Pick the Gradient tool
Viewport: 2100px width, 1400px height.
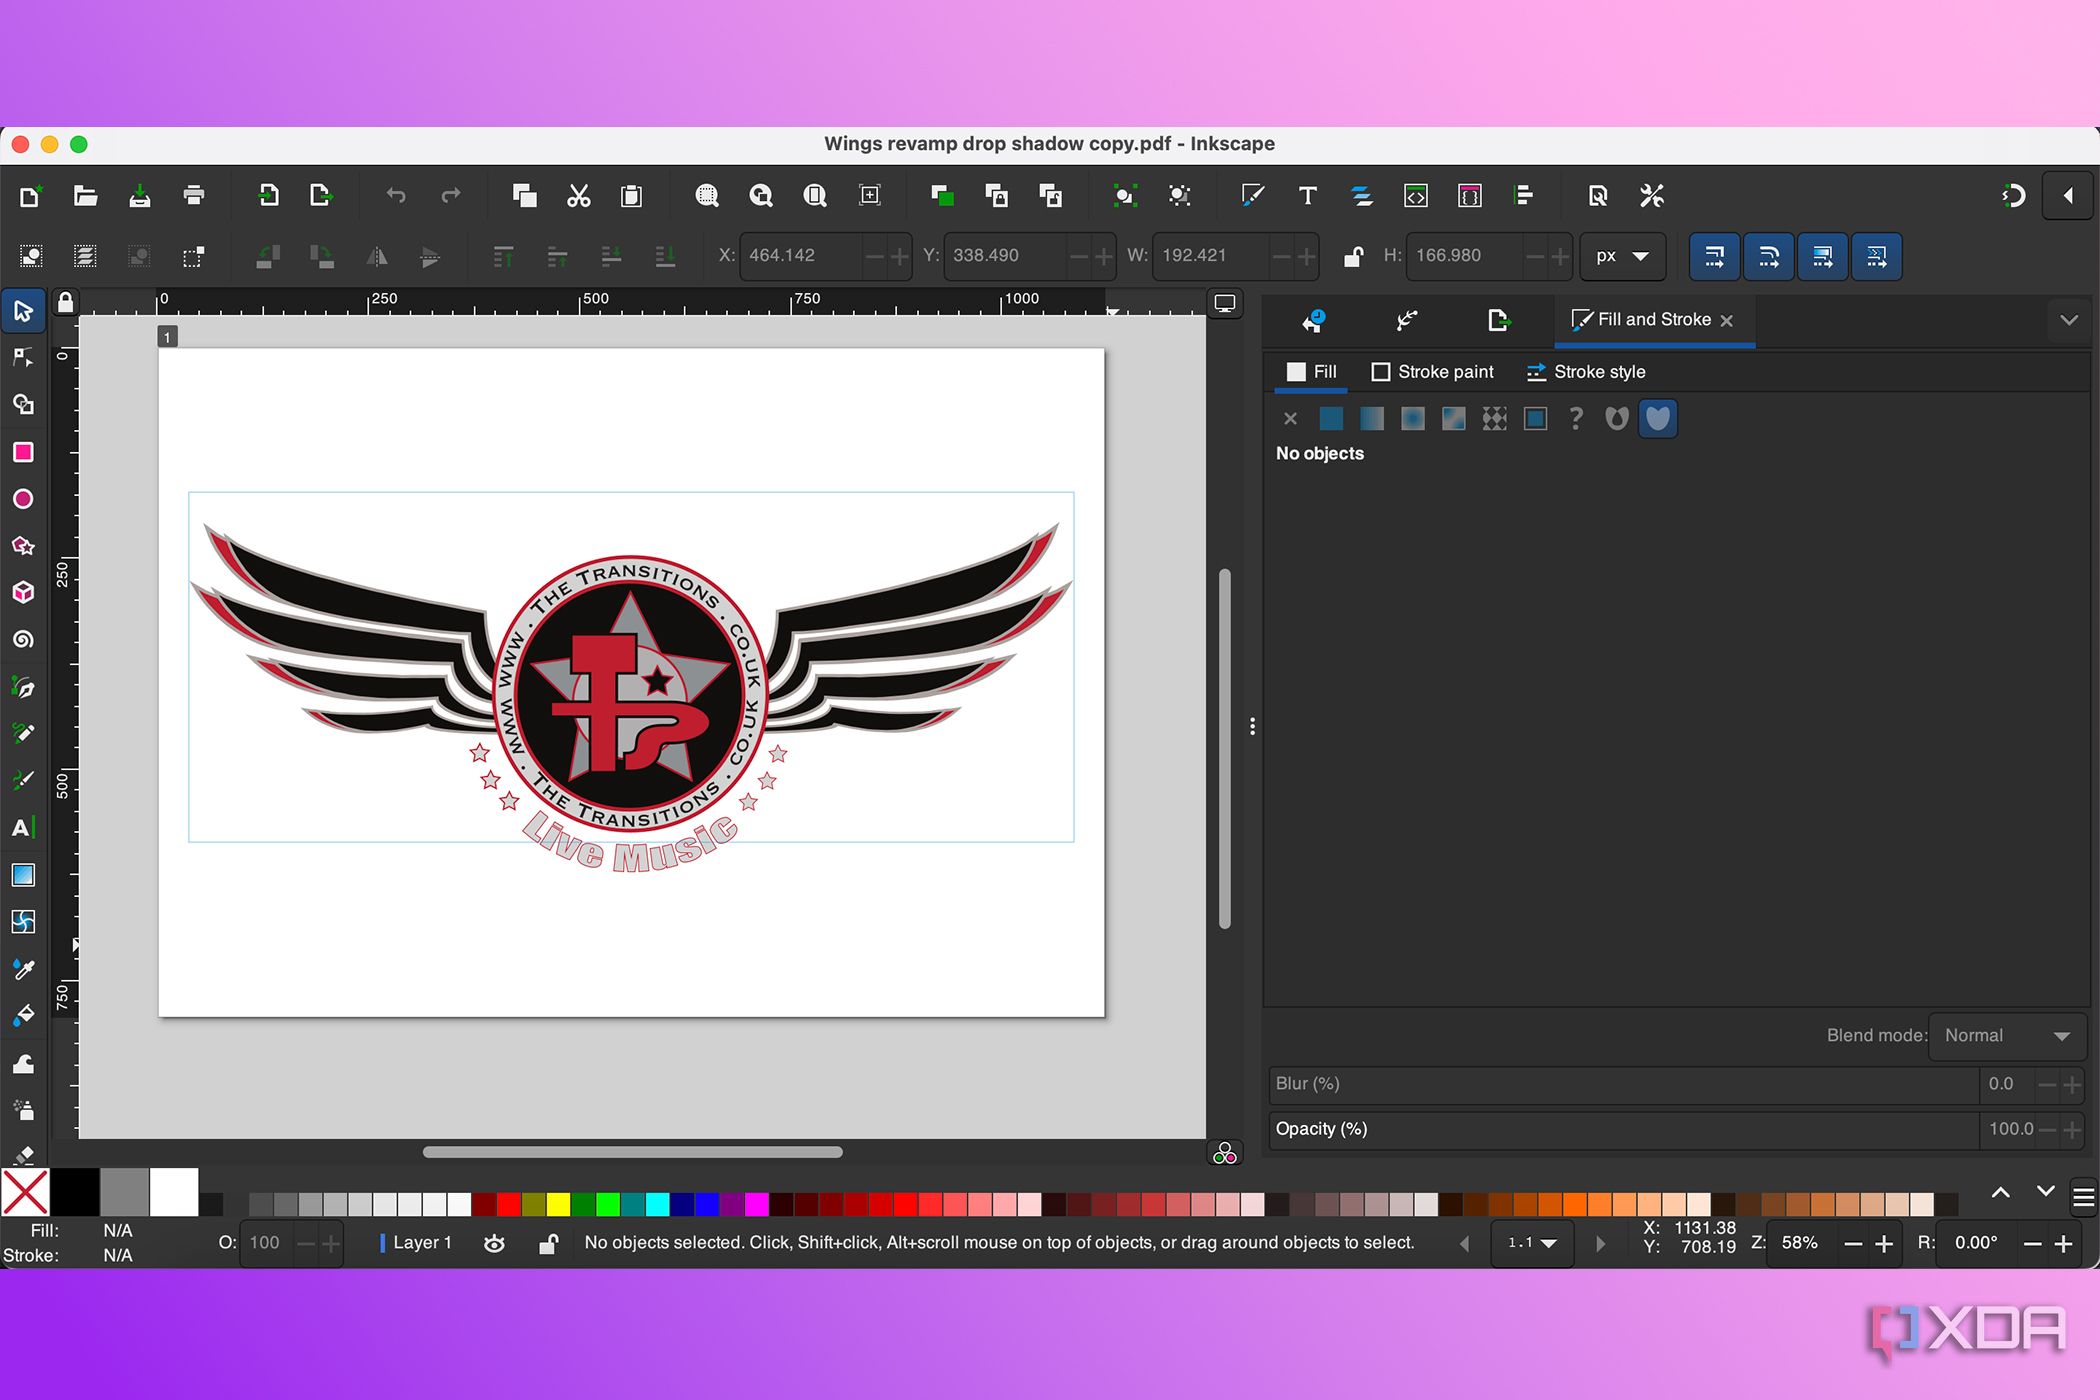click(23, 875)
